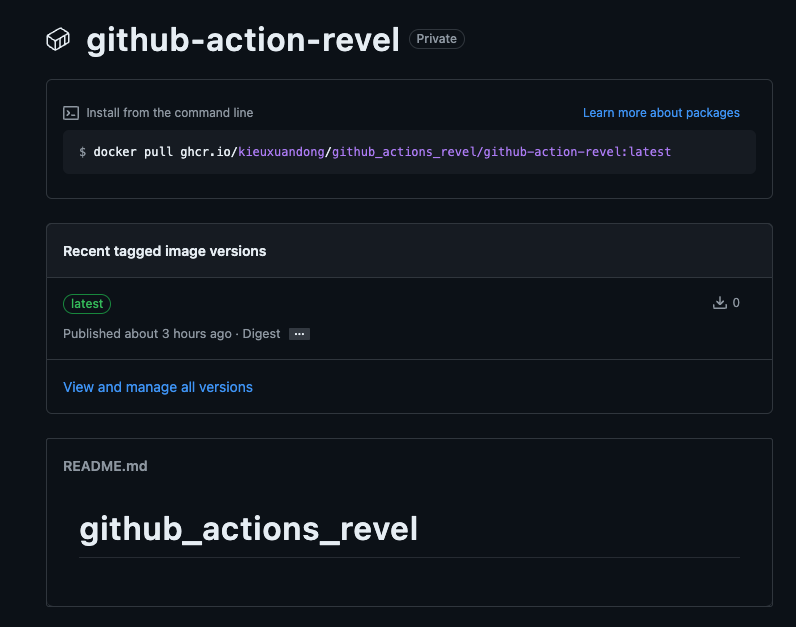796x627 pixels.
Task: Select the latest version tag
Action: pyautogui.click(x=87, y=304)
